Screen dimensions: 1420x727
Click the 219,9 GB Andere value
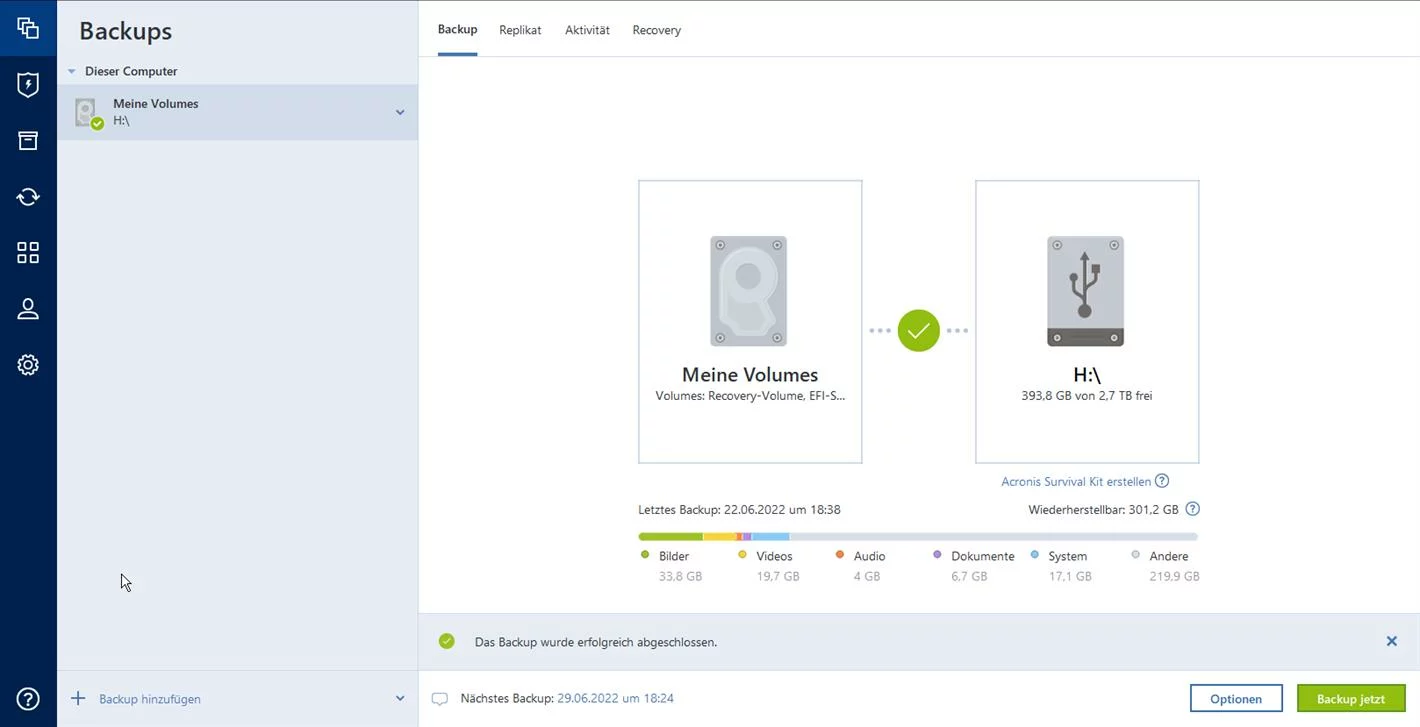tap(1174, 576)
